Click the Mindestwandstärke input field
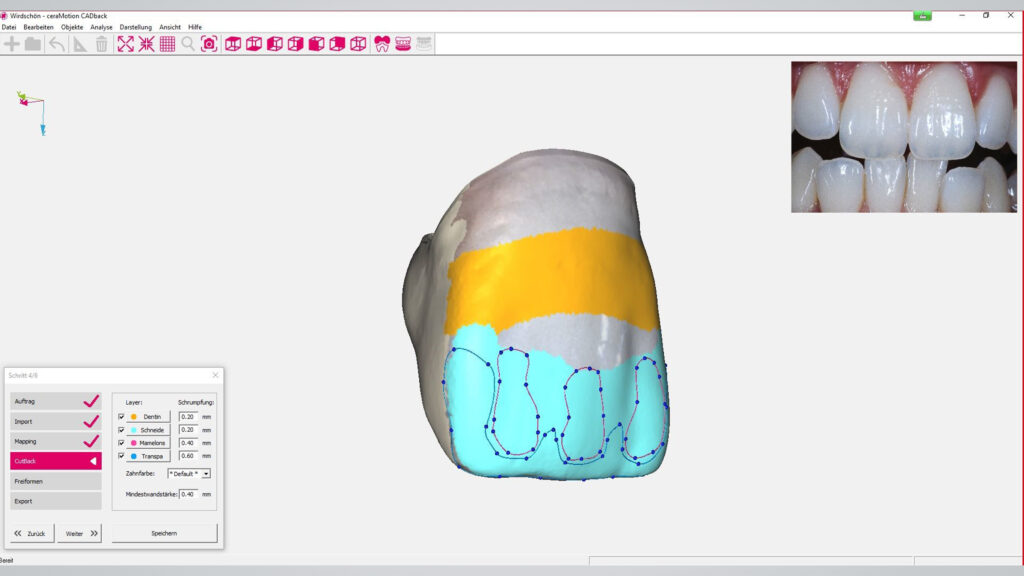Image resolution: width=1024 pixels, height=576 pixels. [x=188, y=494]
